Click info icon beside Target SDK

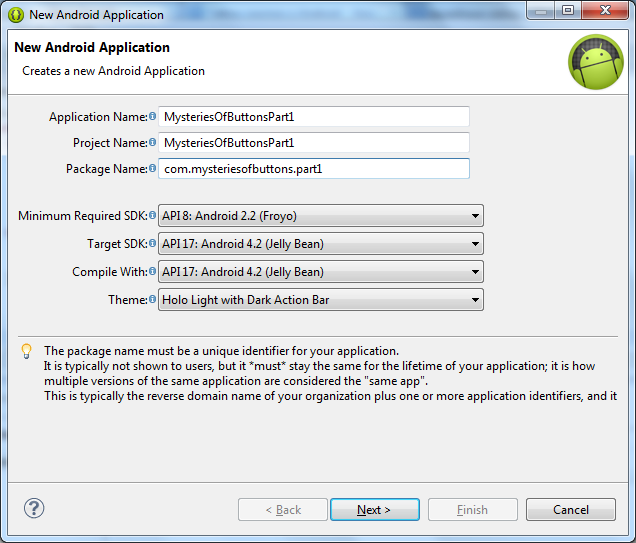153,244
